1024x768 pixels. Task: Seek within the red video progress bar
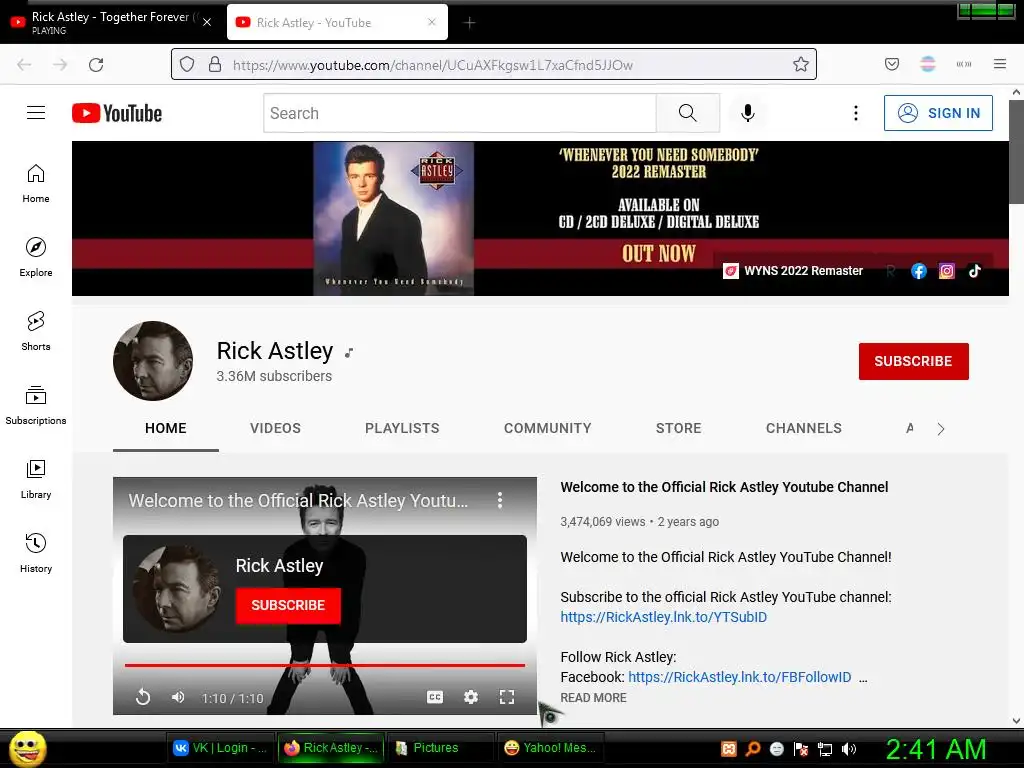[x=325, y=665]
